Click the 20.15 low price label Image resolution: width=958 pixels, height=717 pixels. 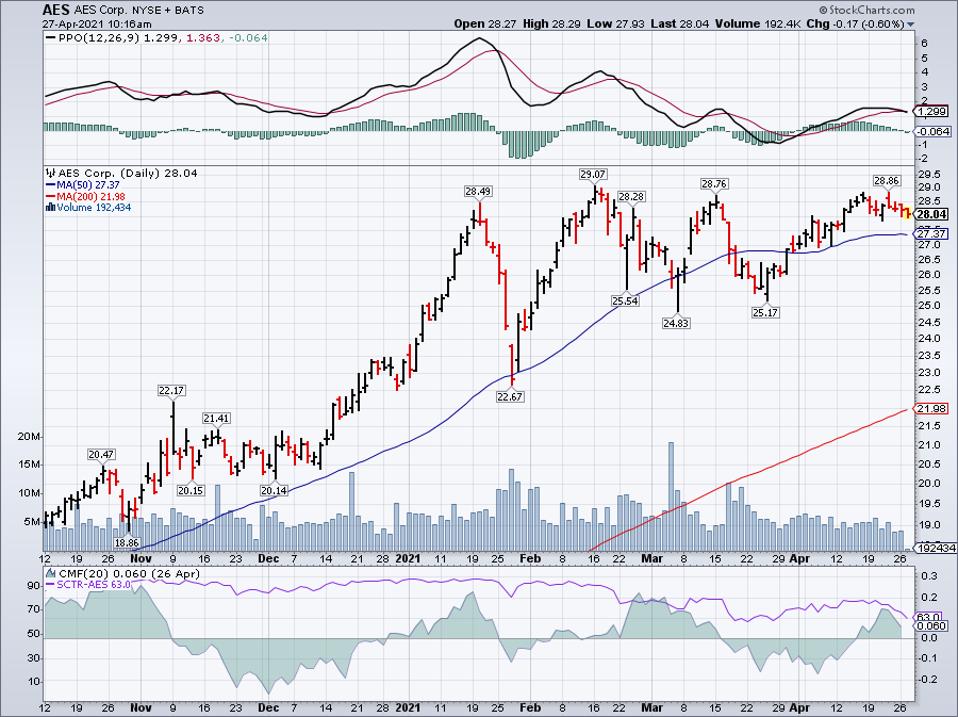tap(191, 490)
